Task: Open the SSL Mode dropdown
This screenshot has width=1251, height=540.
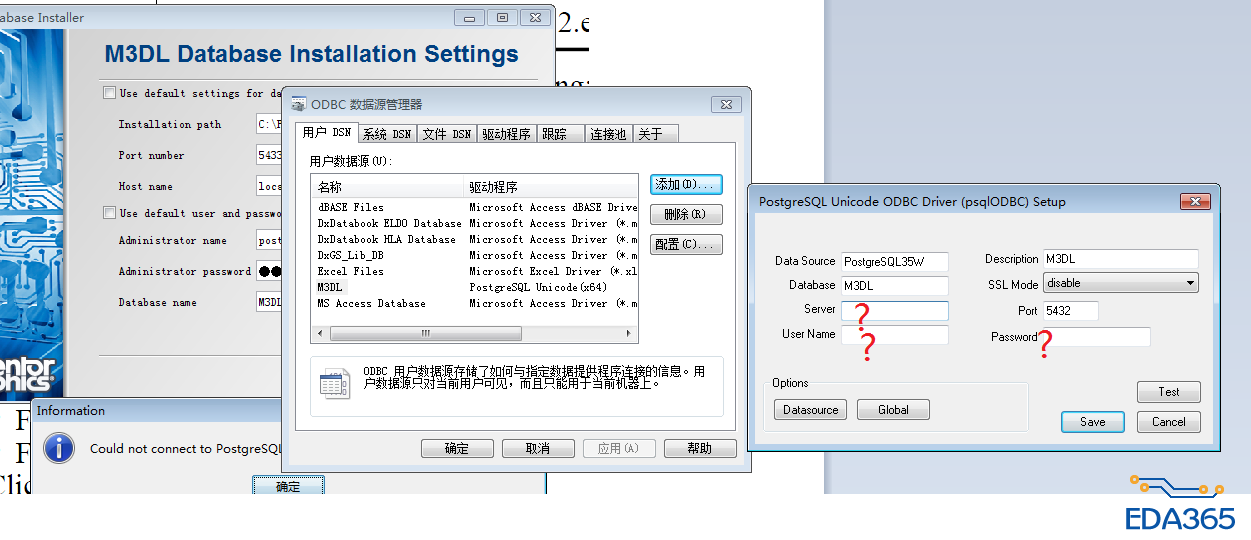Action: pos(1120,283)
